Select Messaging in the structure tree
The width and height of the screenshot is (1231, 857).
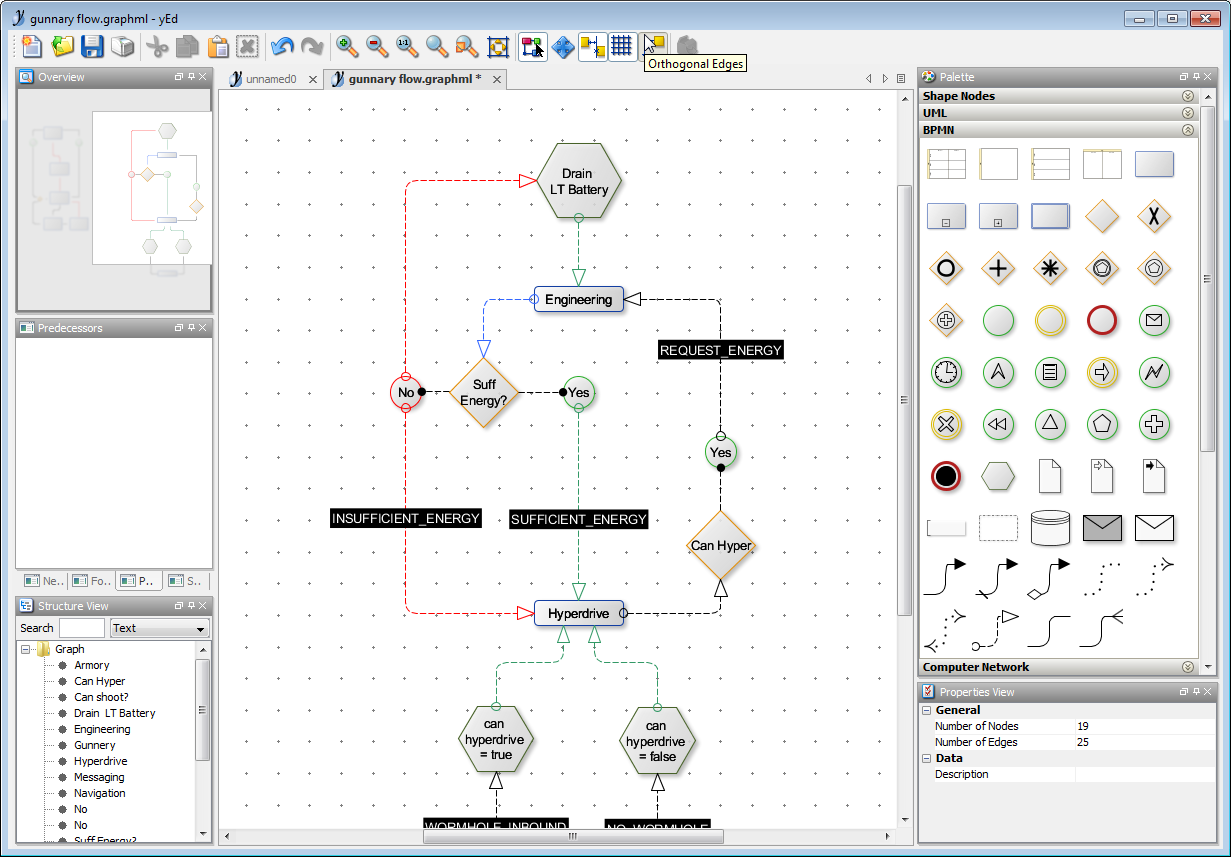point(99,777)
